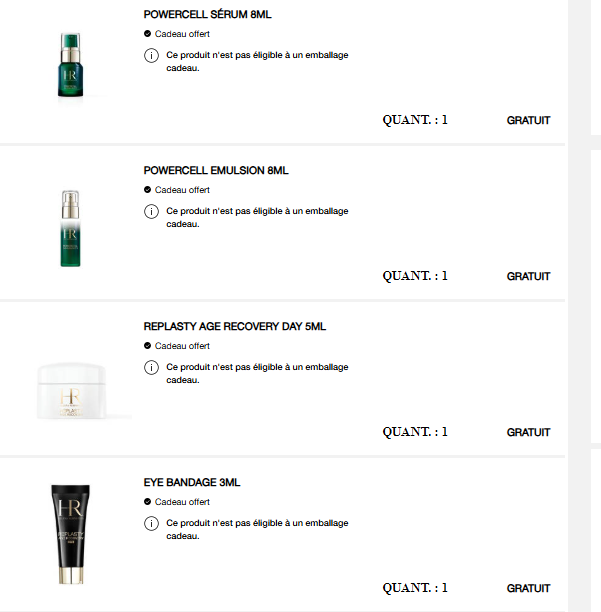The image size is (601, 612).
Task: Click the info icon under Powercell Sérum 8ML
Action: click(152, 55)
